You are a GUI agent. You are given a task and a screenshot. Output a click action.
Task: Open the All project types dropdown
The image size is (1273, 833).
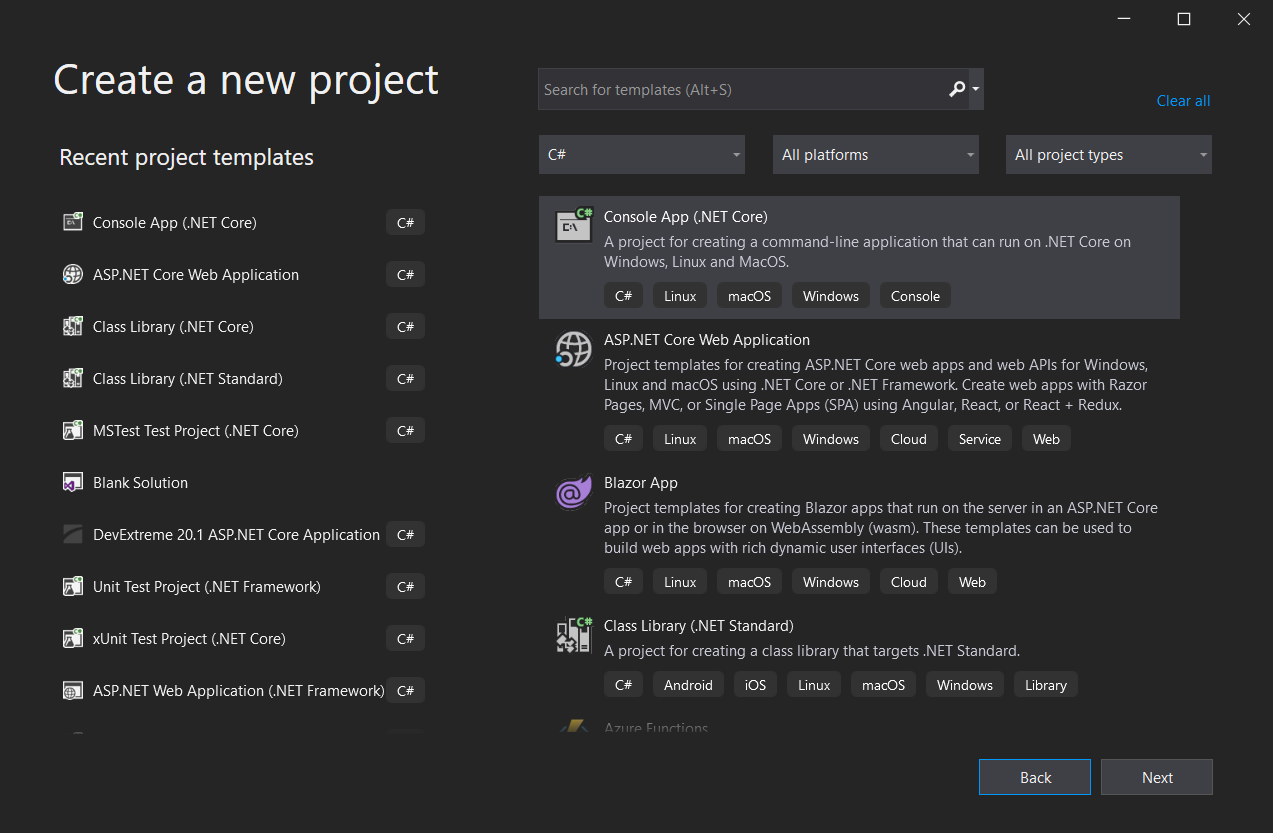pos(1108,155)
